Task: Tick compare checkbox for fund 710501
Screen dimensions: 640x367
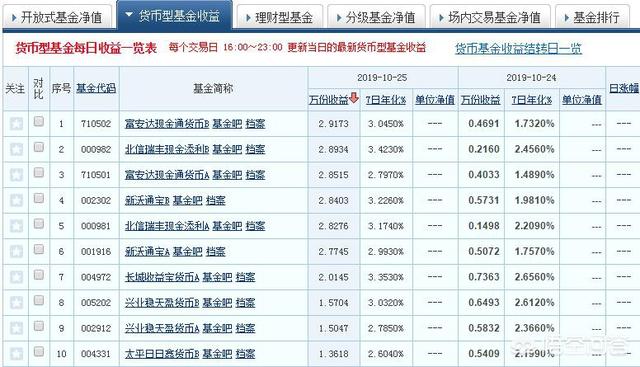Action: (39, 172)
